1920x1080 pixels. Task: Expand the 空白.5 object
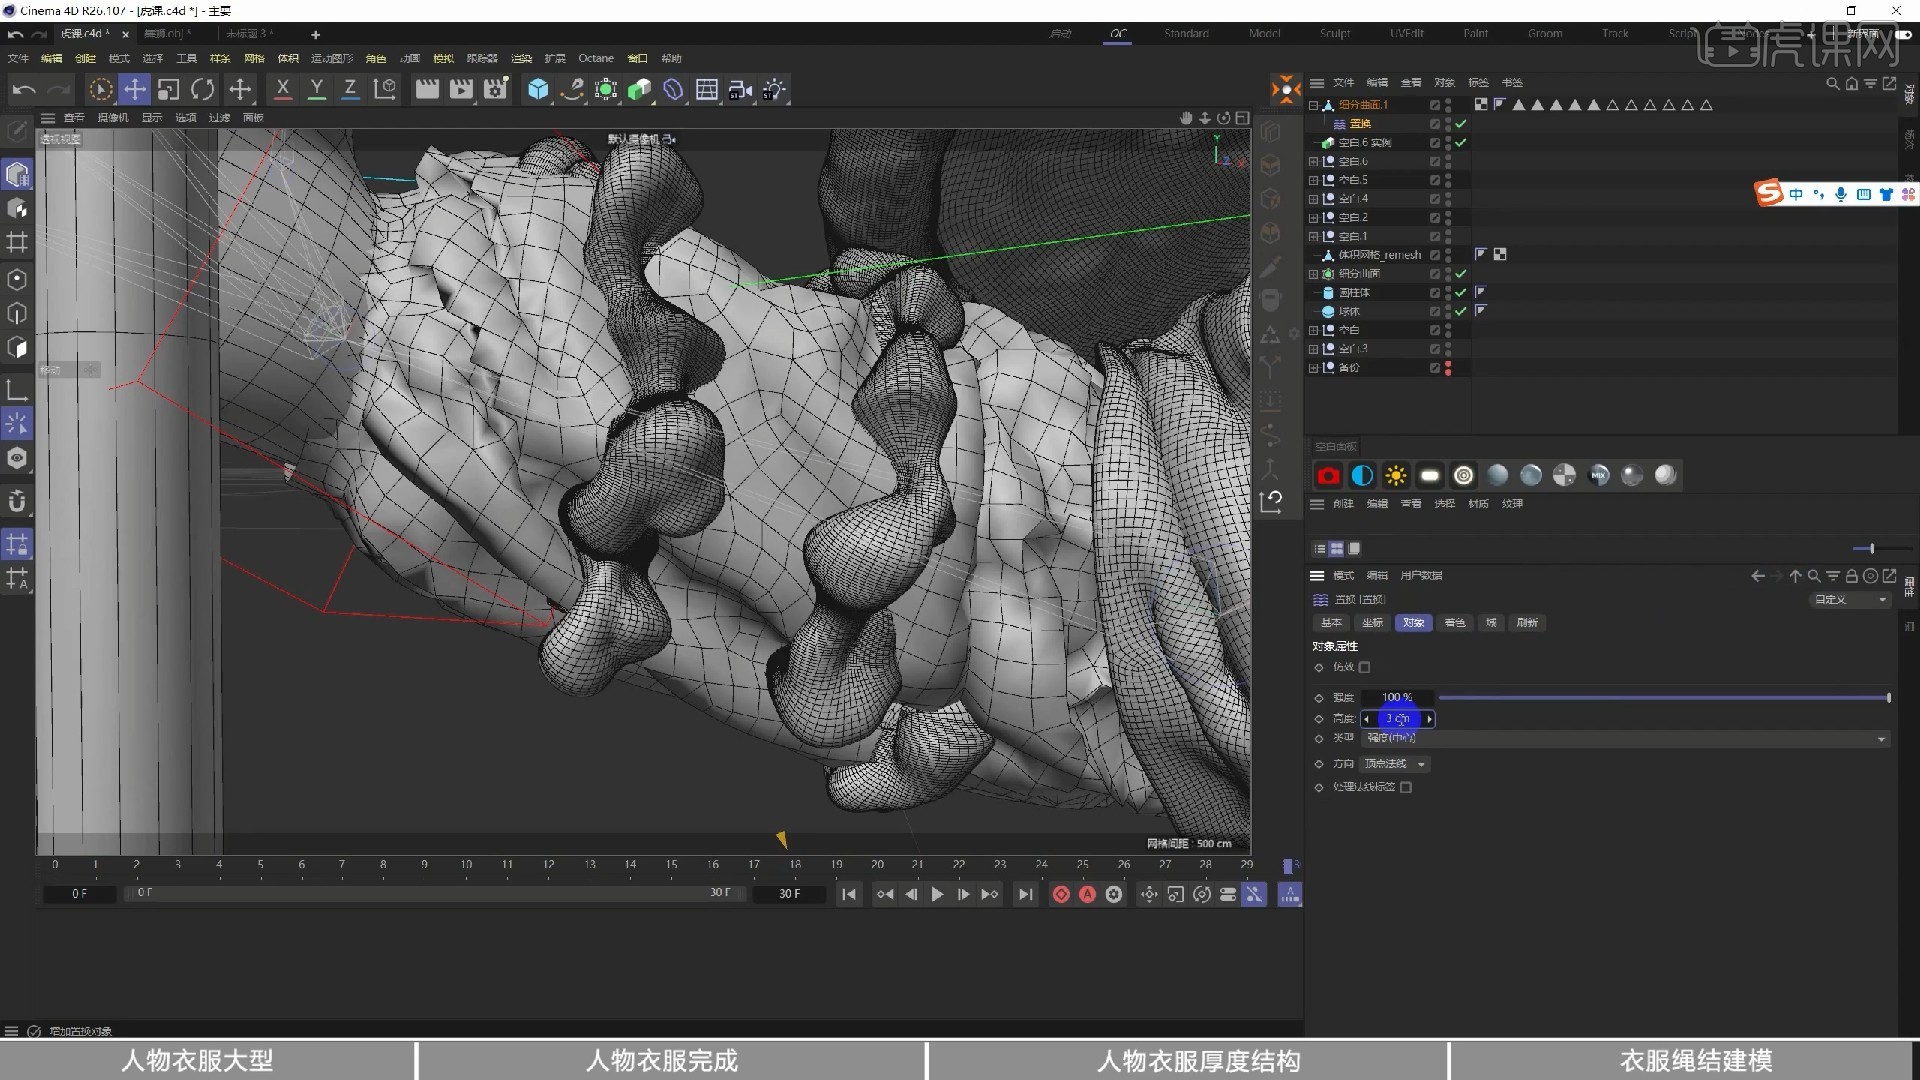click(1313, 180)
